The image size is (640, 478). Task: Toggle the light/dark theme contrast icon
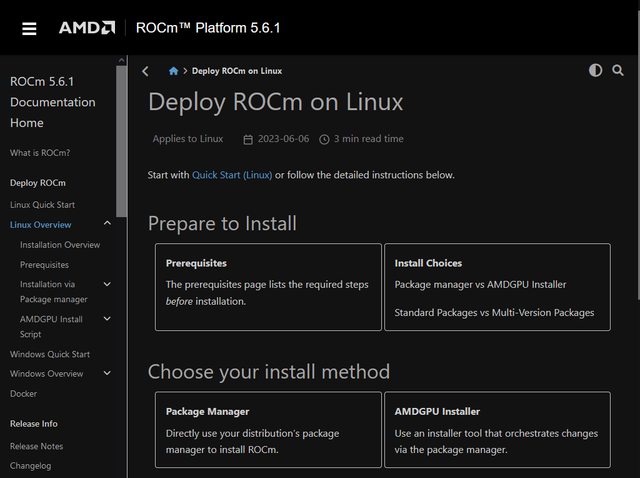[x=596, y=70]
